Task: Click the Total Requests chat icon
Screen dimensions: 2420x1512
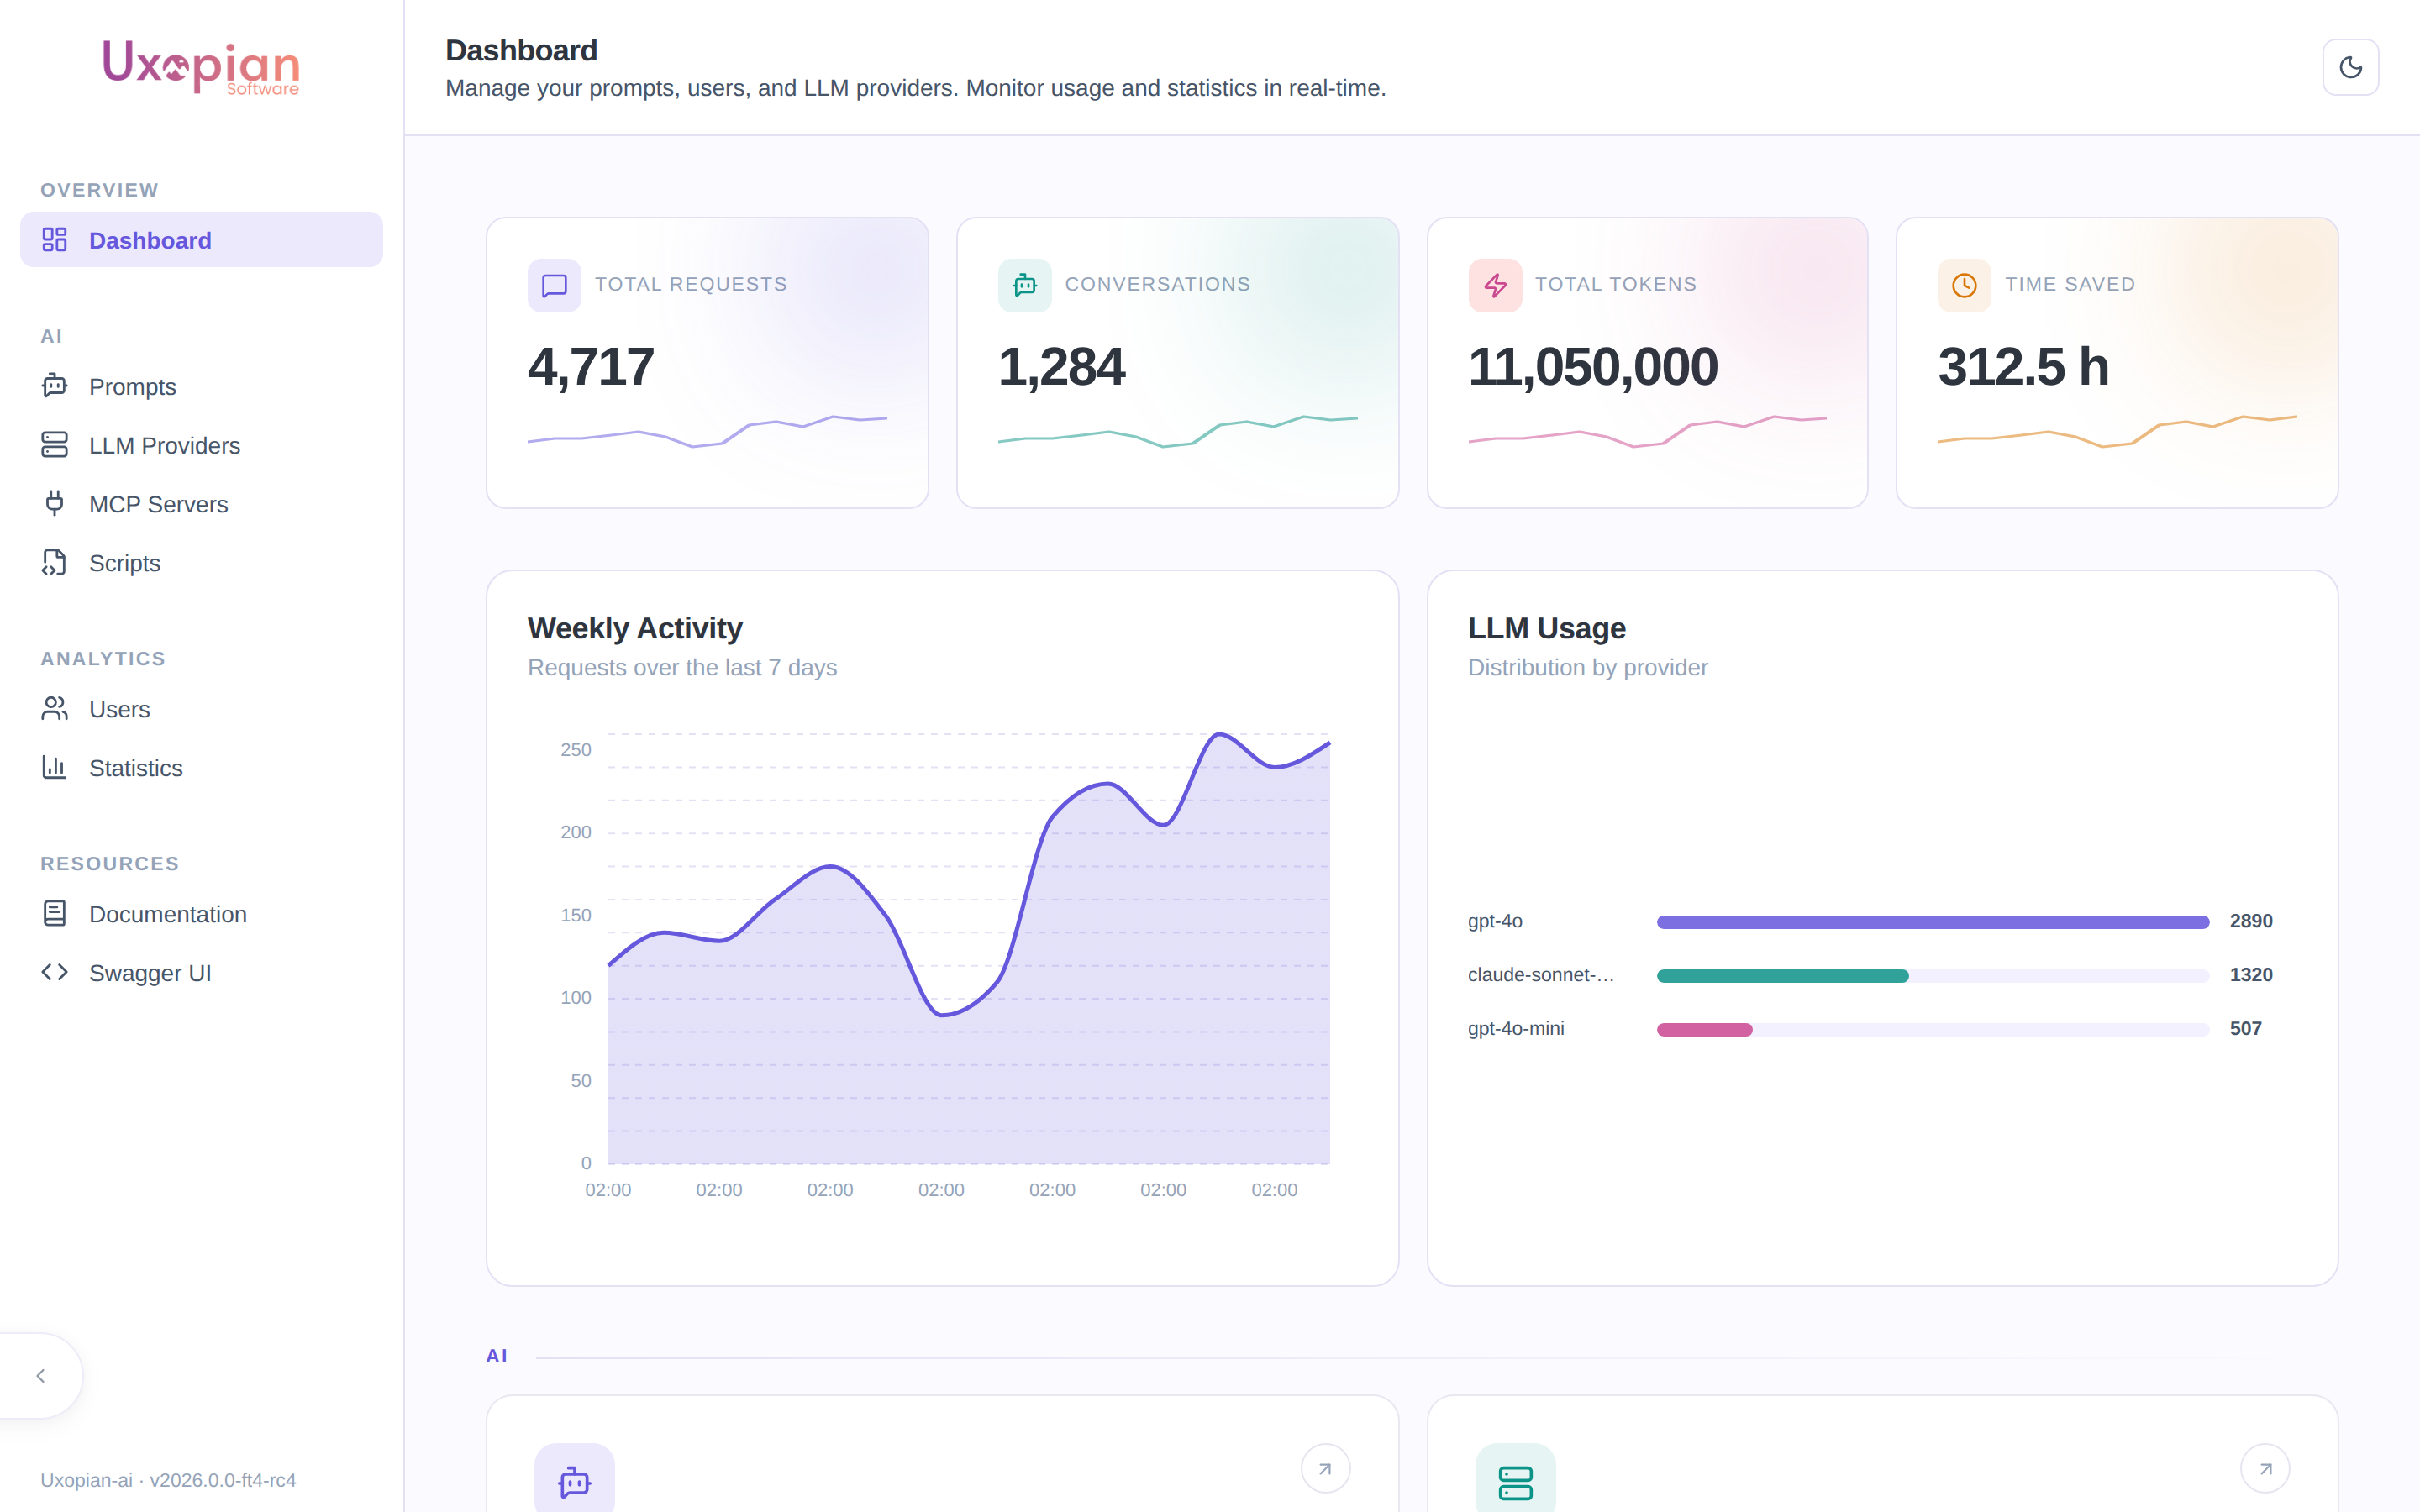Action: click(554, 285)
